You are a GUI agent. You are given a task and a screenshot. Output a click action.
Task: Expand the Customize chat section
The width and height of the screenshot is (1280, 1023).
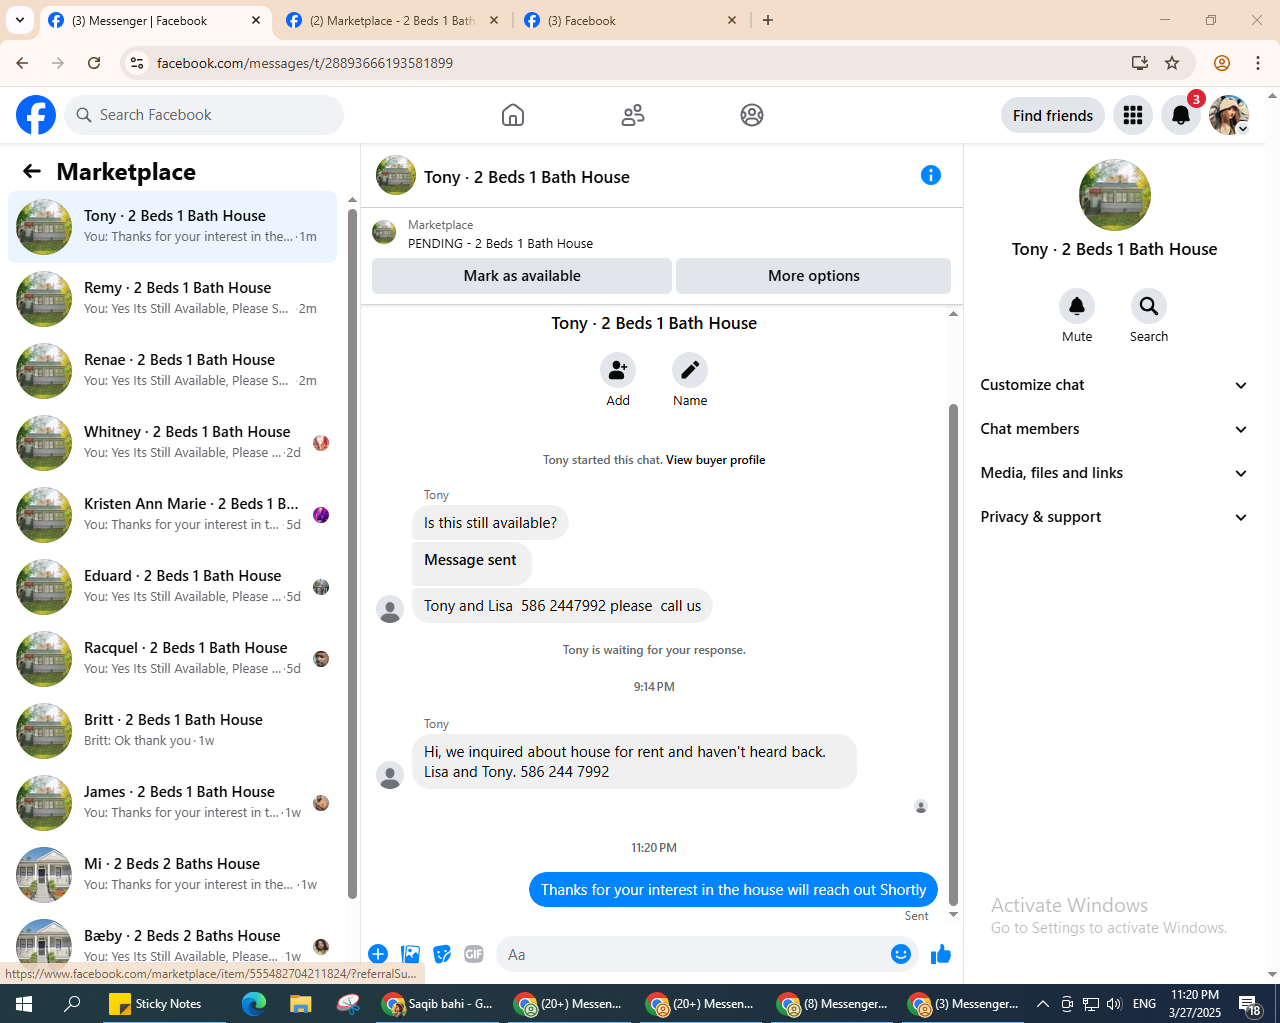click(x=1115, y=385)
